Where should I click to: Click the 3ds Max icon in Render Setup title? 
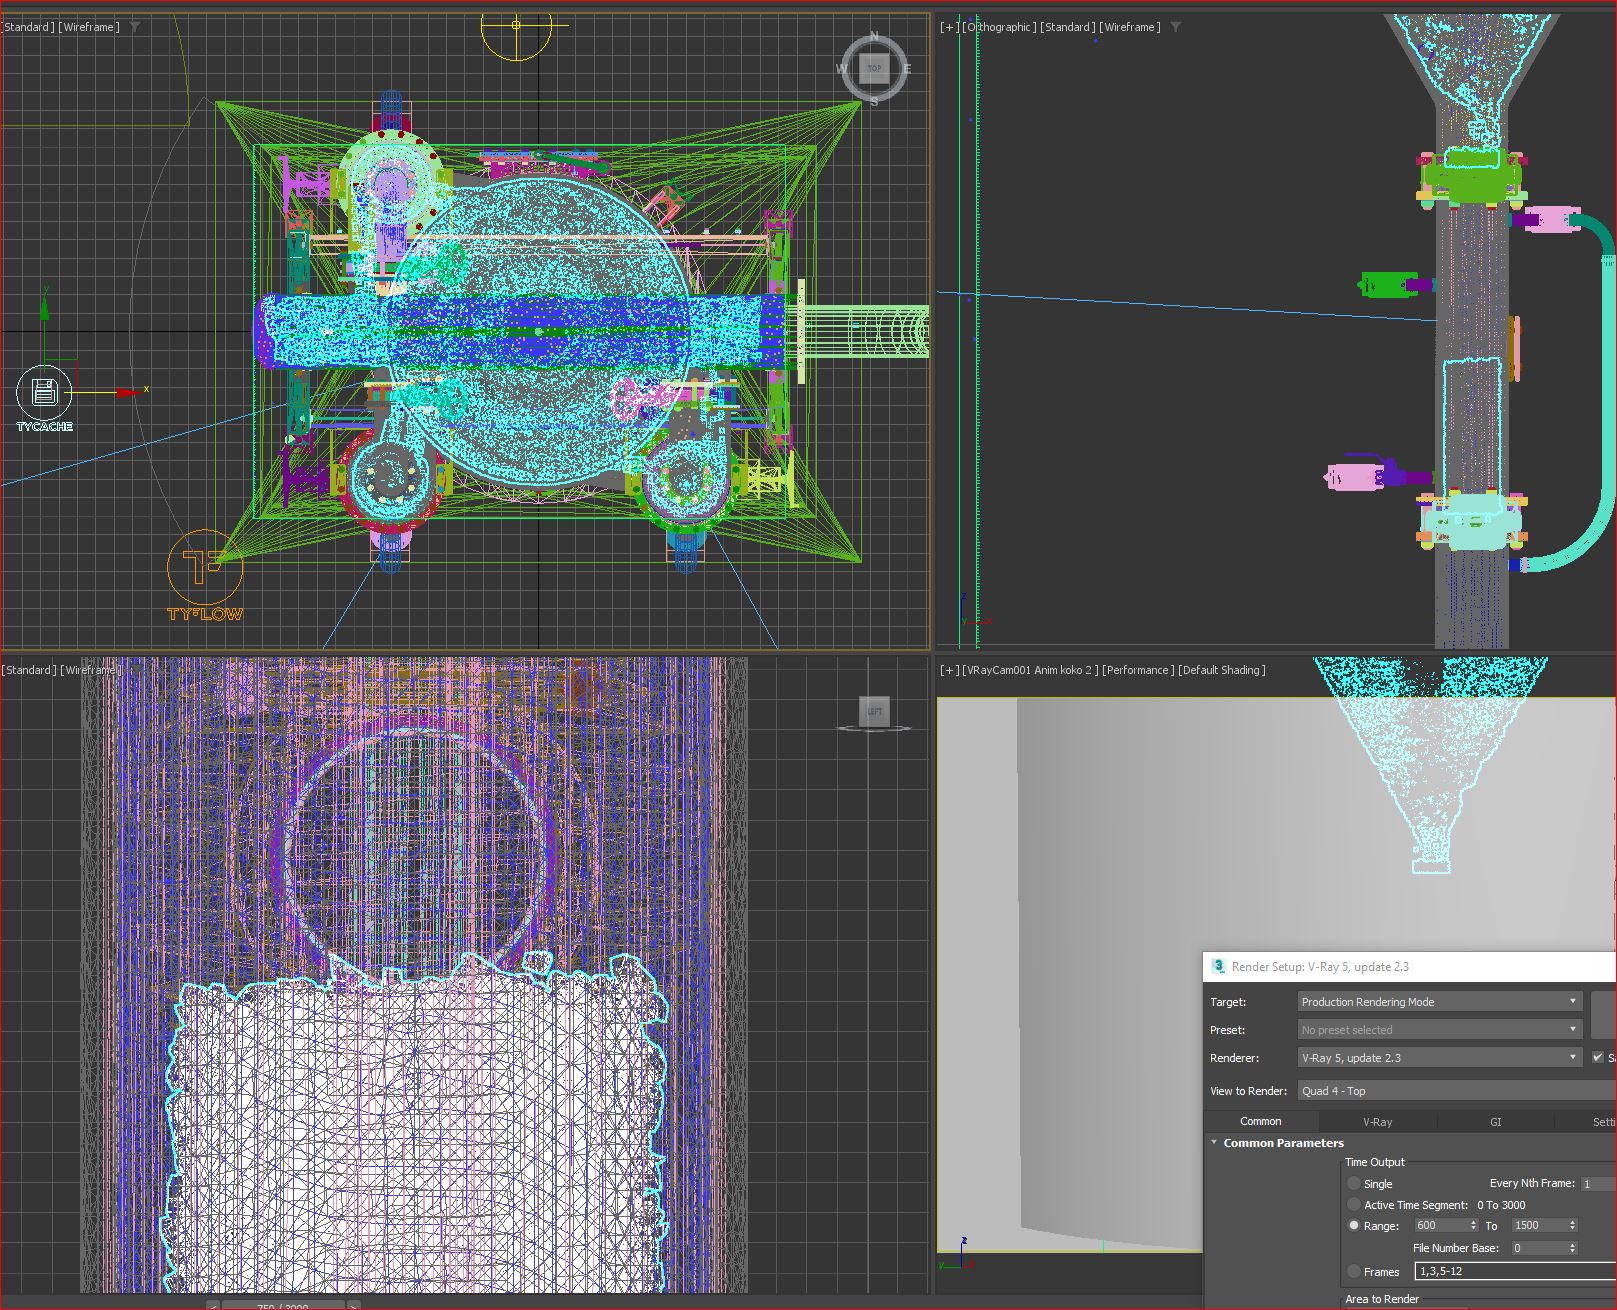(x=1218, y=966)
